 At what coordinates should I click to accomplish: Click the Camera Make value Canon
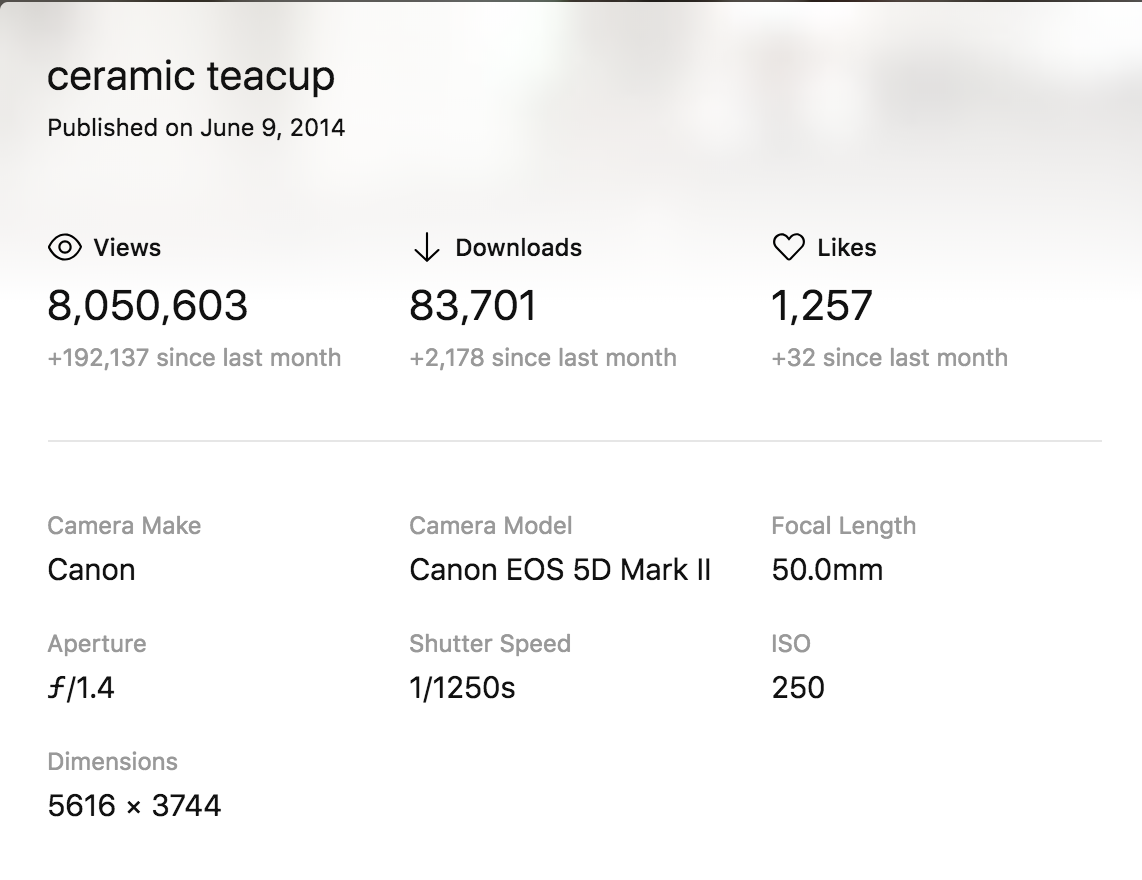pos(91,570)
